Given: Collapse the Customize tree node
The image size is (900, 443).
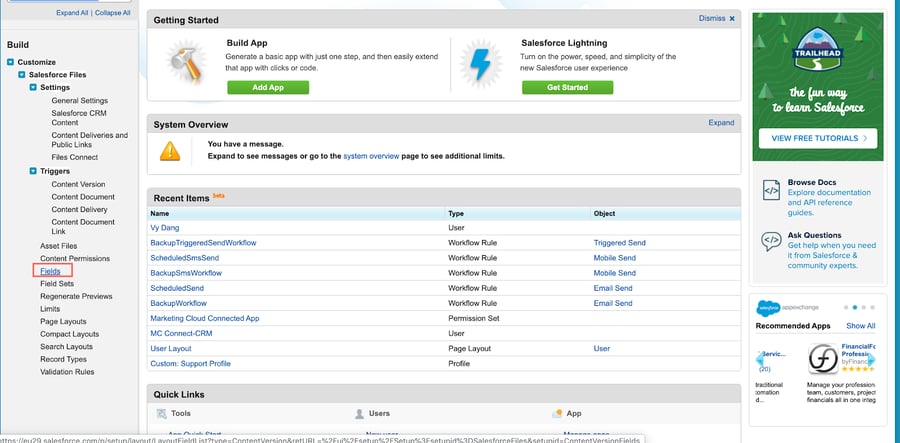Looking at the screenshot, I should point(10,62).
